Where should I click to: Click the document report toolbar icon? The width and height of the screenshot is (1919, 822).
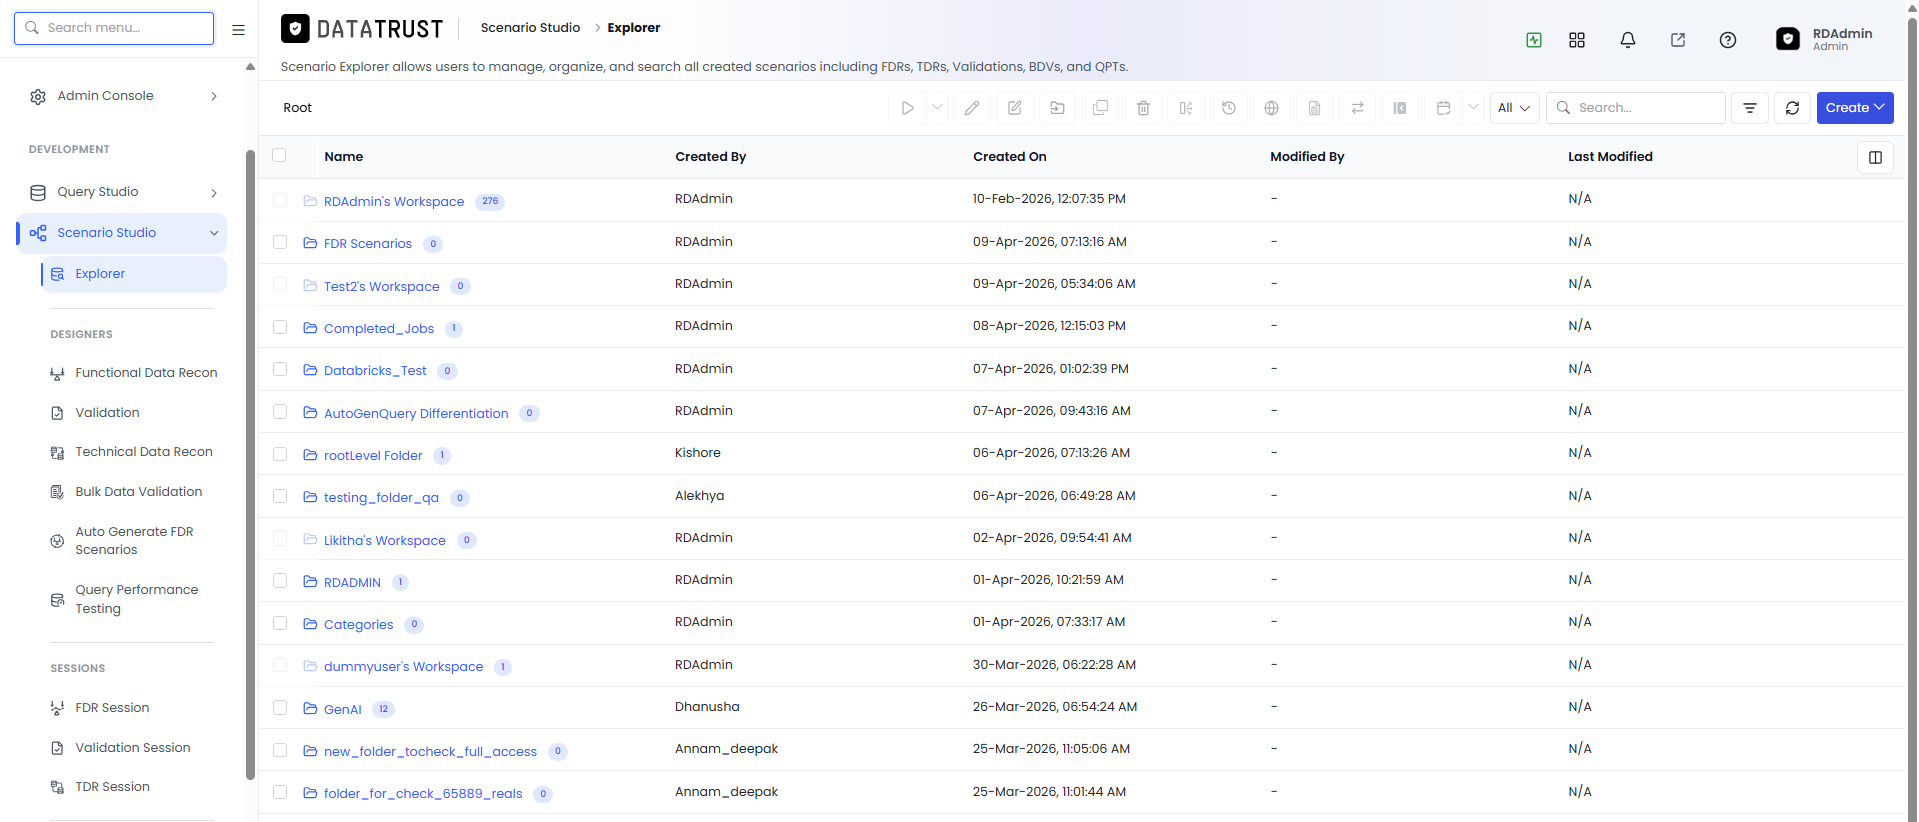coord(1315,108)
